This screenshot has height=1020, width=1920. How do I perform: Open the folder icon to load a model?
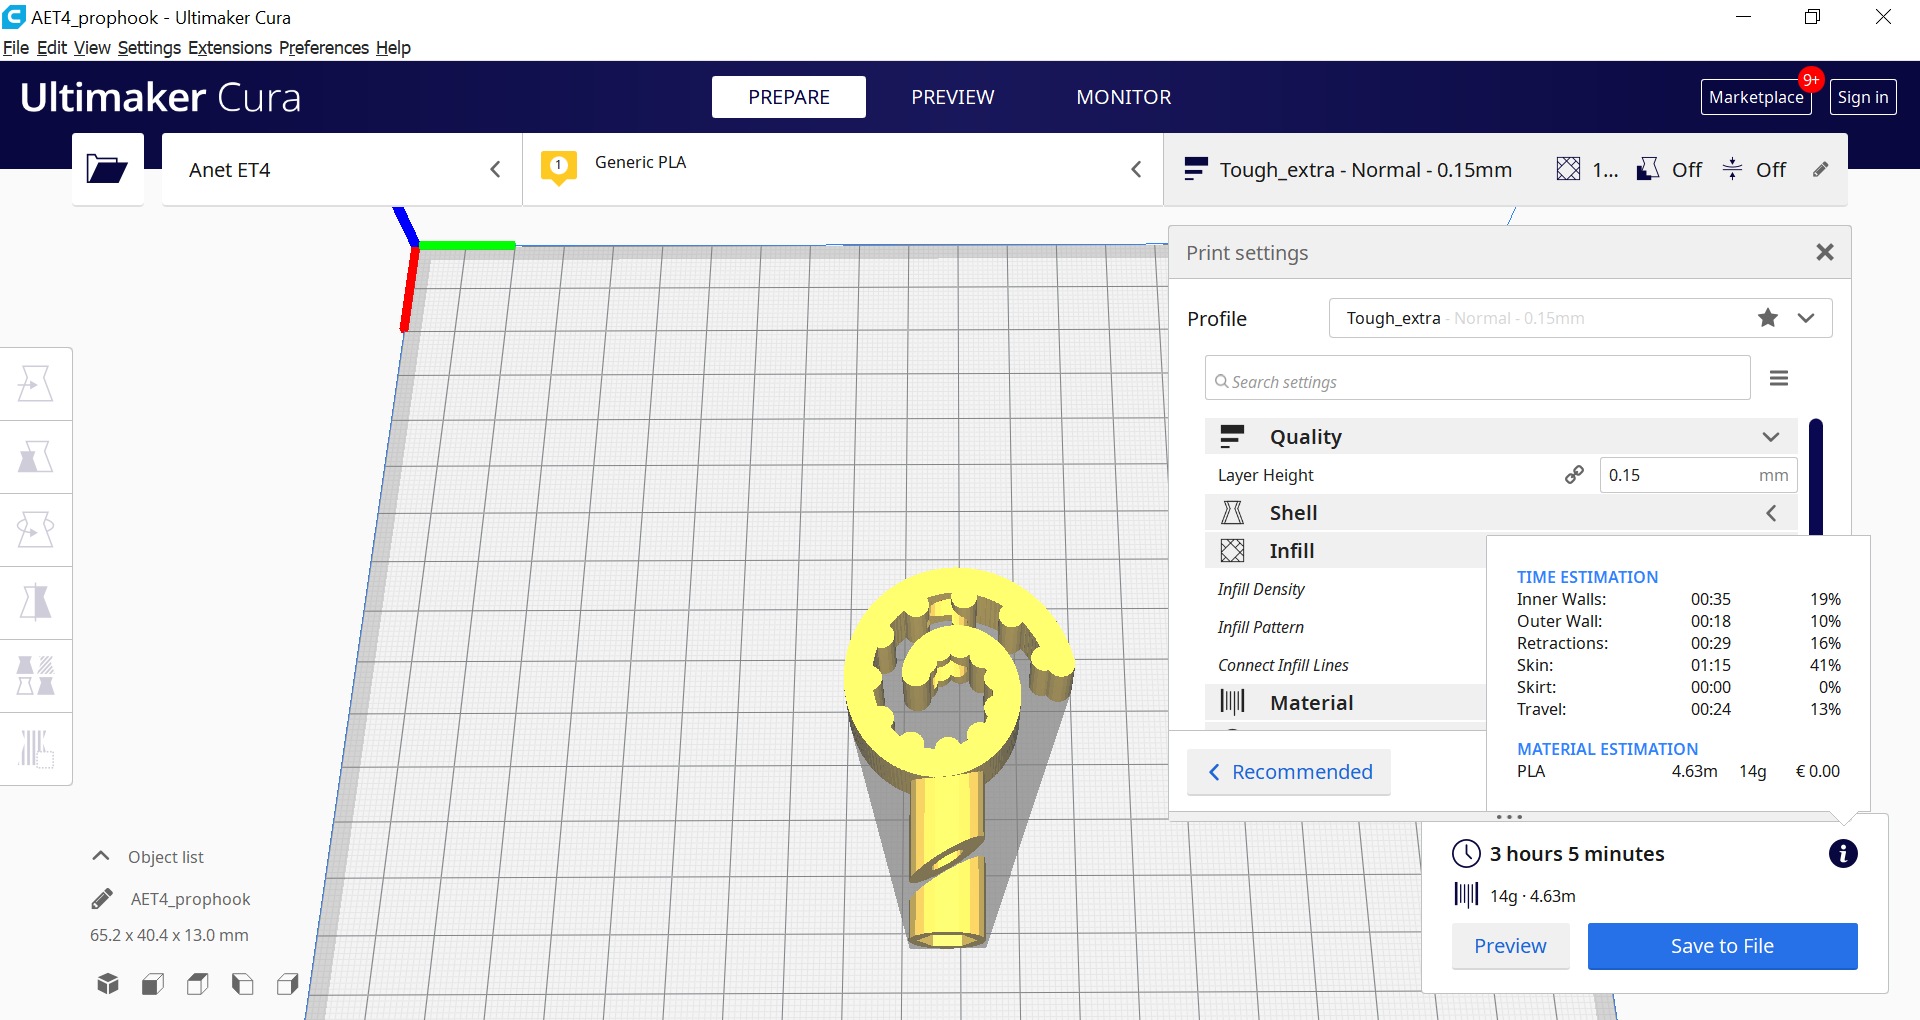coord(107,168)
